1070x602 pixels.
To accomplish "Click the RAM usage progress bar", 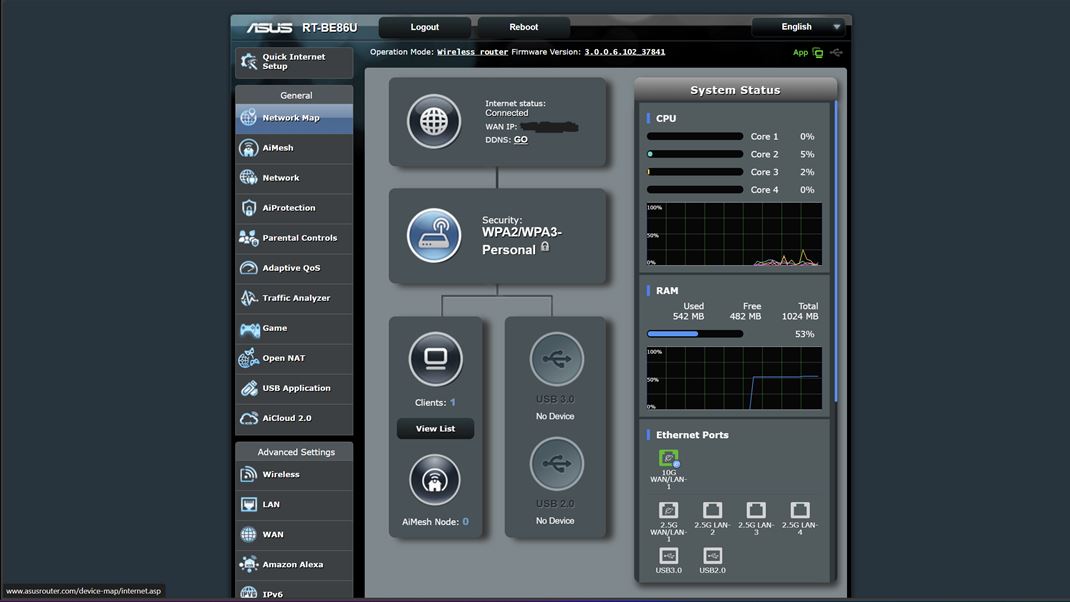I will pos(695,334).
